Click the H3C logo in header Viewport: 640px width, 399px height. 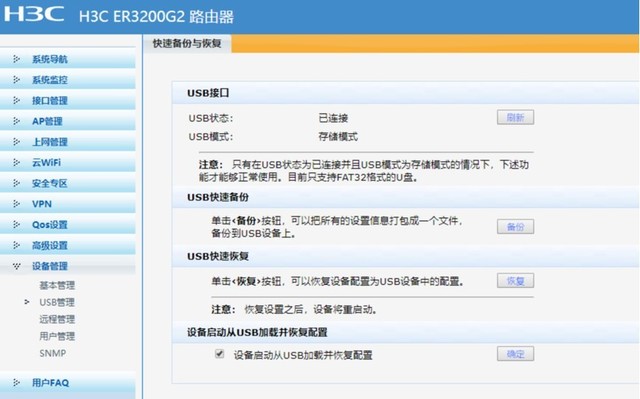[x=34, y=14]
